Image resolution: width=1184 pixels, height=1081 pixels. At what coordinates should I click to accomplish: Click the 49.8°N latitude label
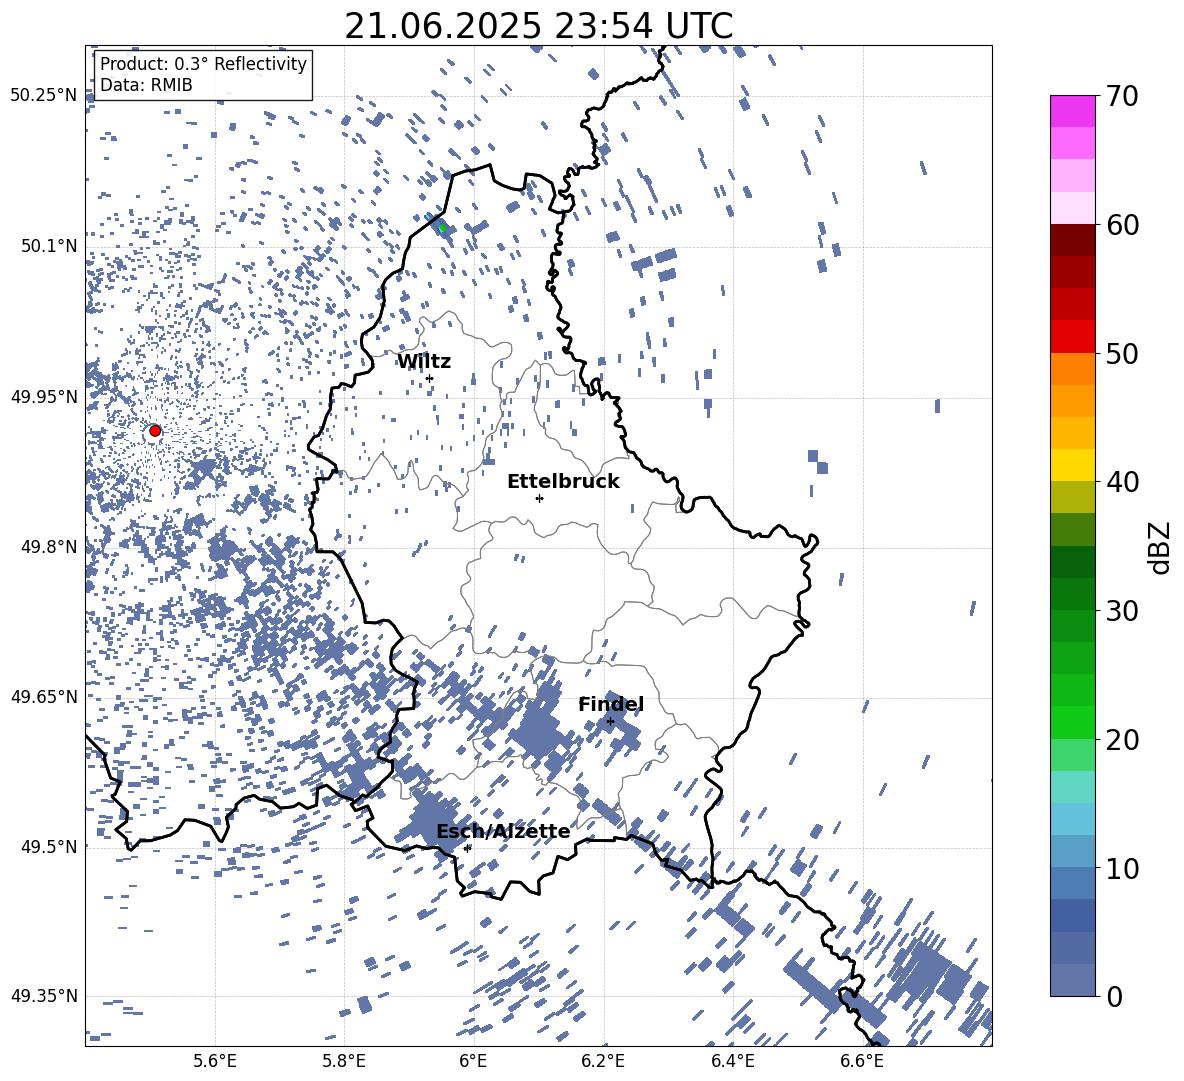[48, 547]
